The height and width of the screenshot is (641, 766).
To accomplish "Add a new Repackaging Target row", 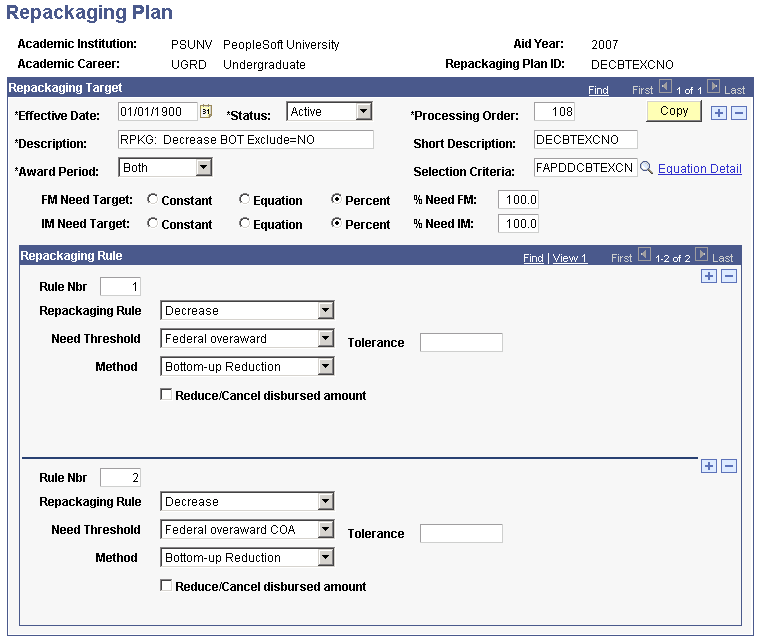I will 718,113.
